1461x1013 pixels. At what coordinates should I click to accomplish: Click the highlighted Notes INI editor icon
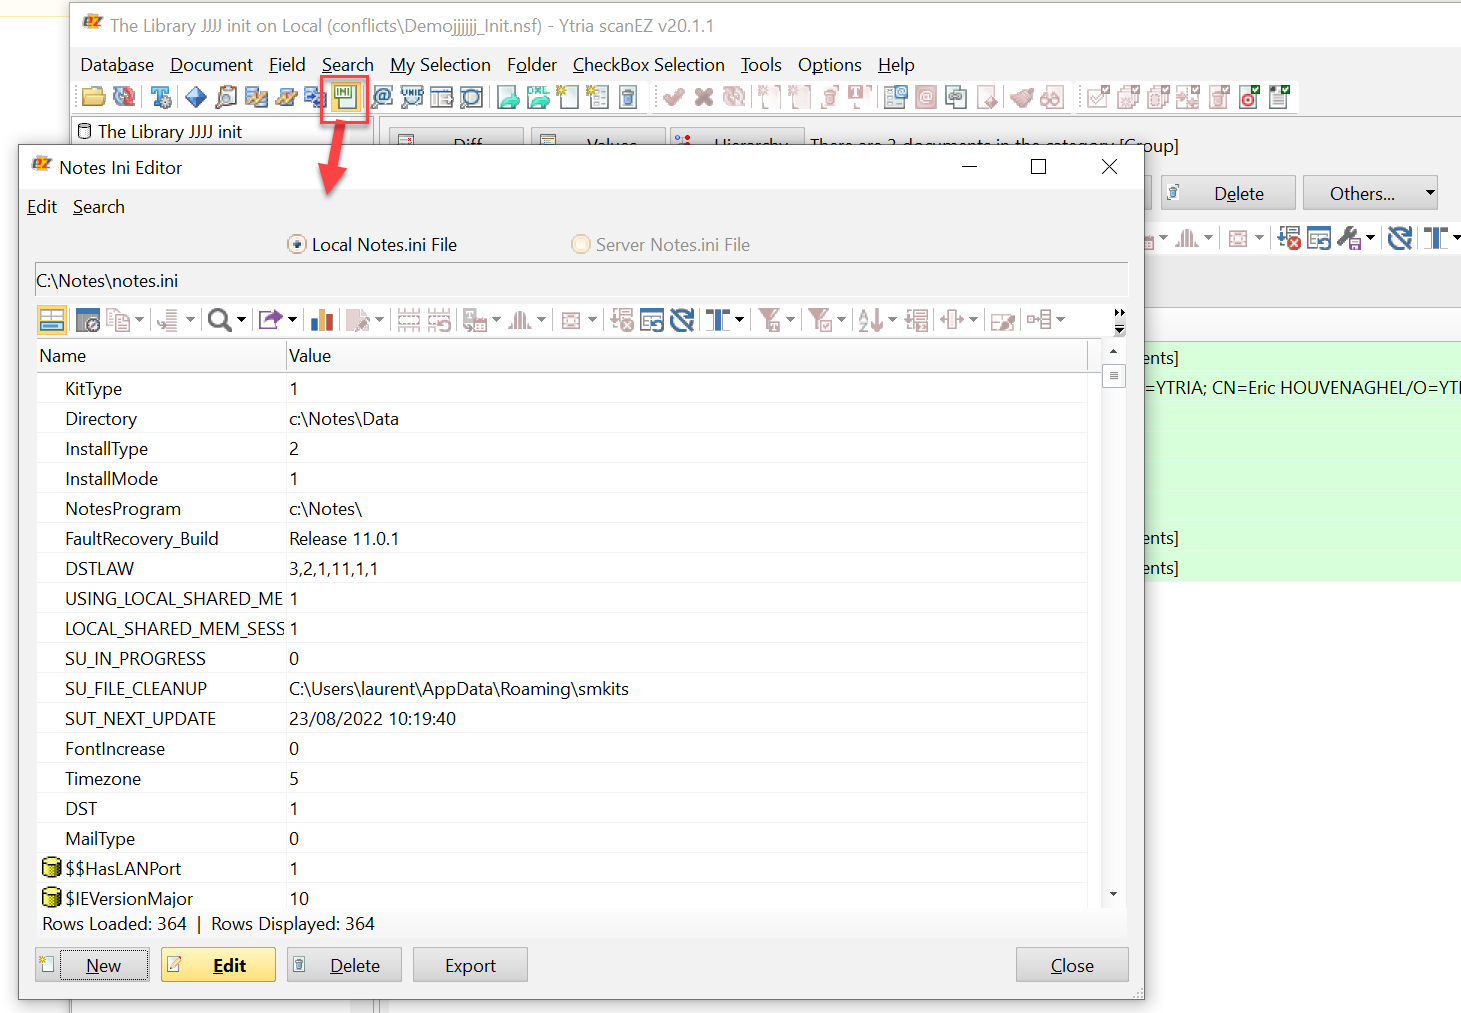345,97
